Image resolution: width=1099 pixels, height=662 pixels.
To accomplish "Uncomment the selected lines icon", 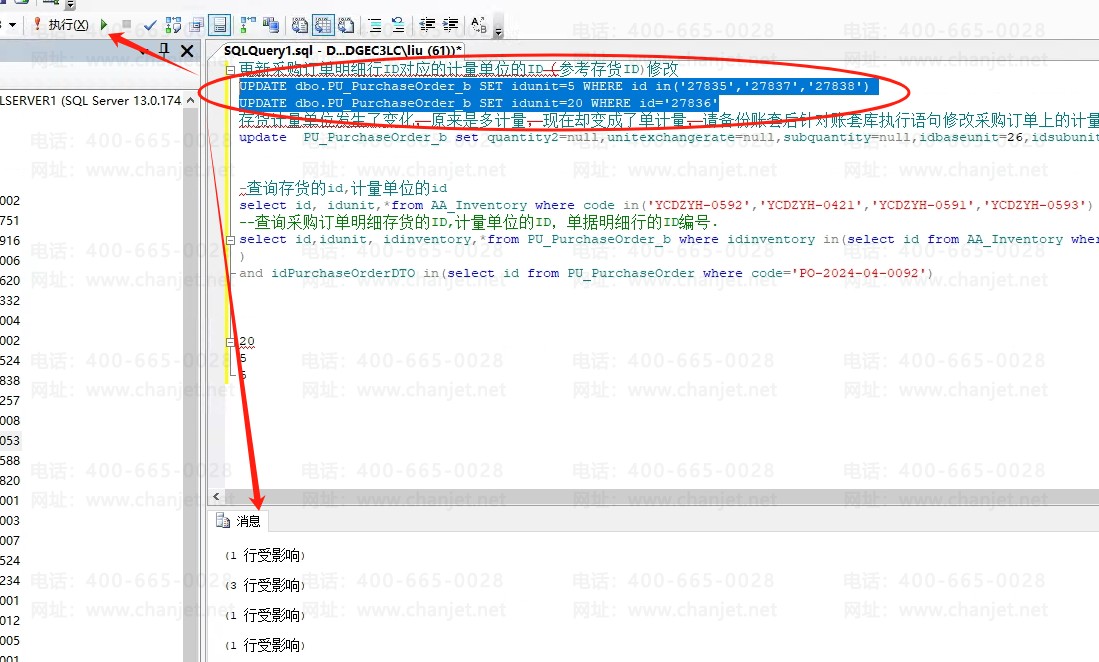I will (397, 26).
